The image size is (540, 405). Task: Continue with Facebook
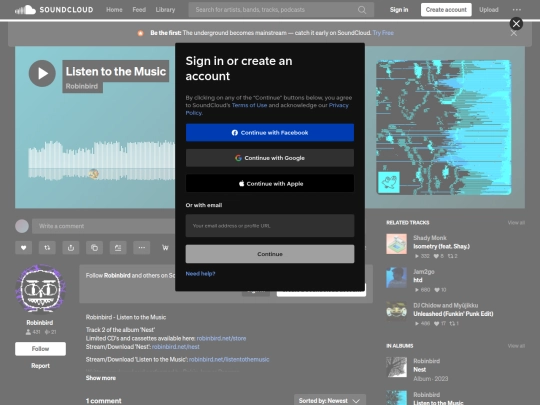(x=270, y=133)
